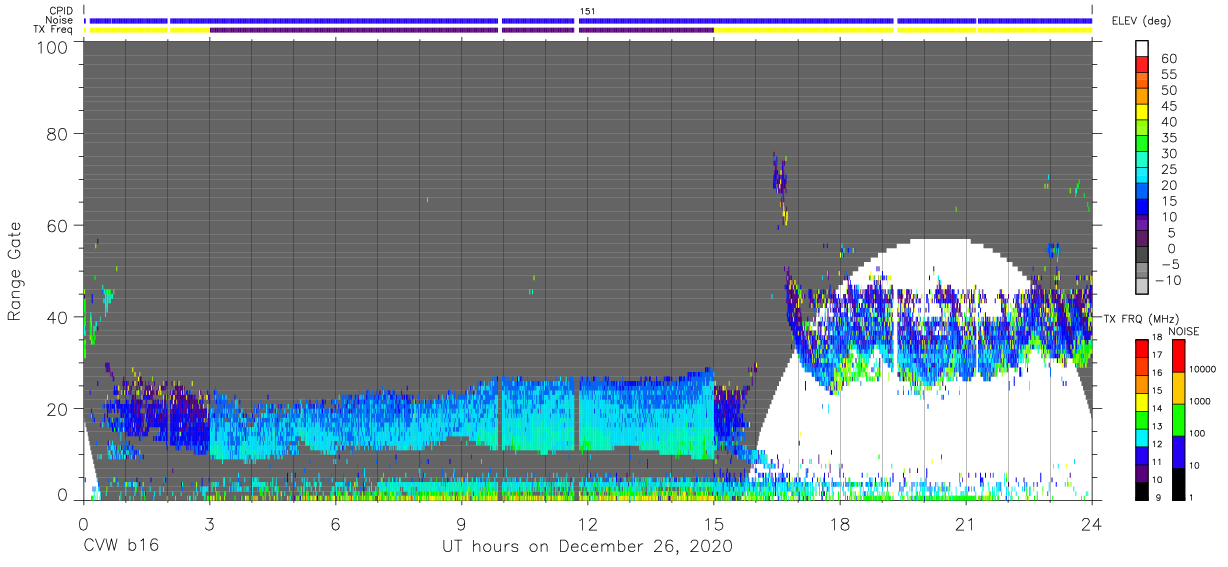This screenshot has width=1228, height=567.
Task: Click the y-axis tick label '80'
Action: (57, 134)
